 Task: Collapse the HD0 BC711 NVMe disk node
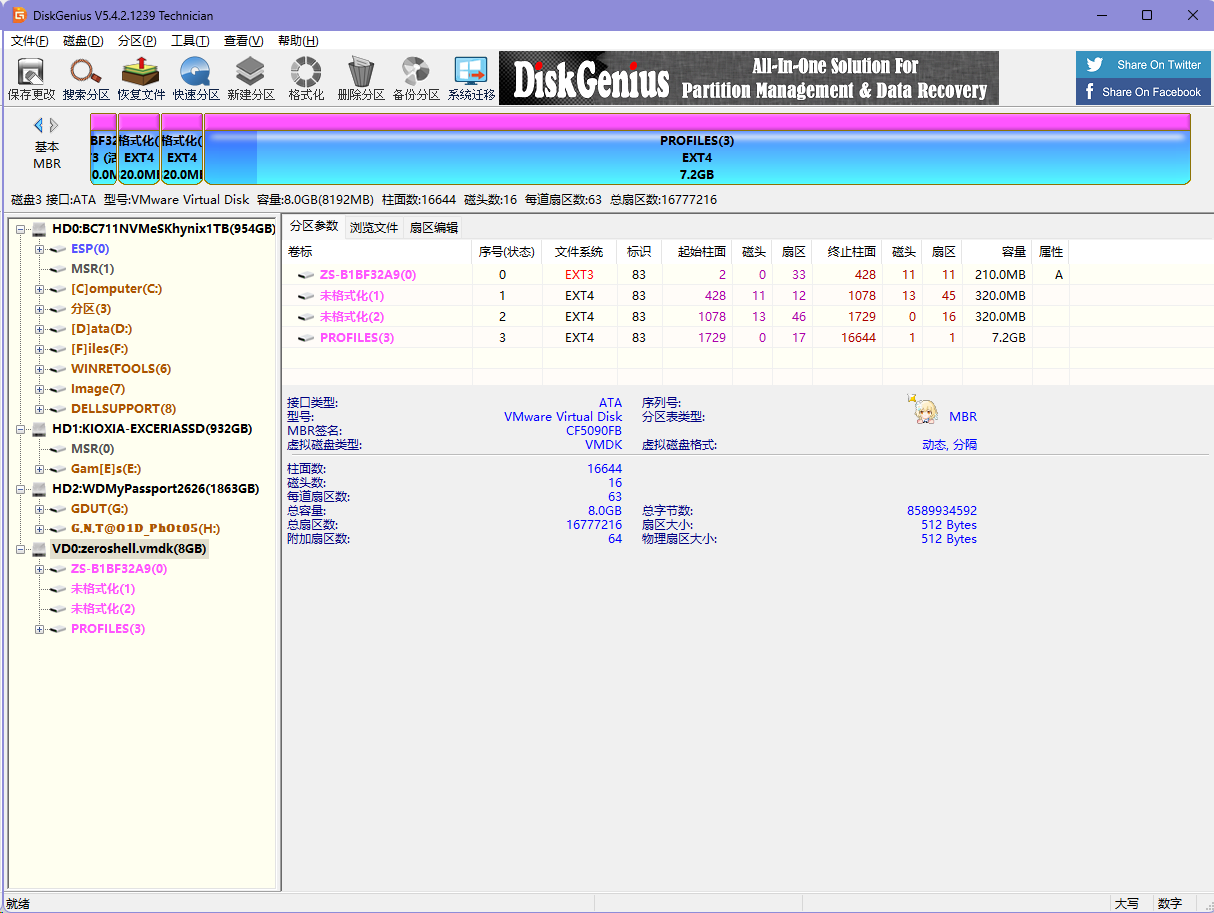point(21,229)
